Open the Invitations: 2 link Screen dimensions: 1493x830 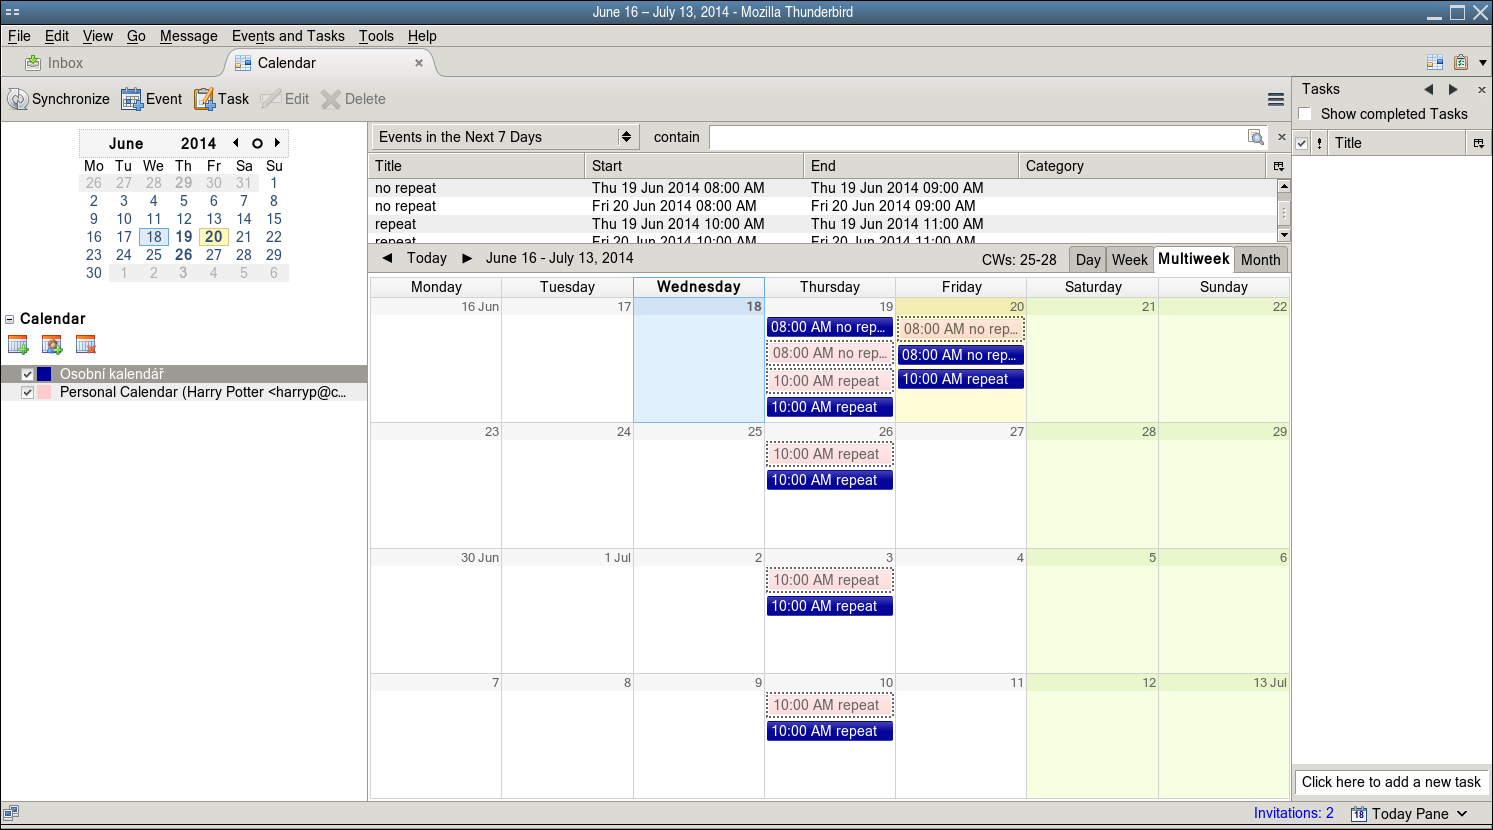point(1293,813)
